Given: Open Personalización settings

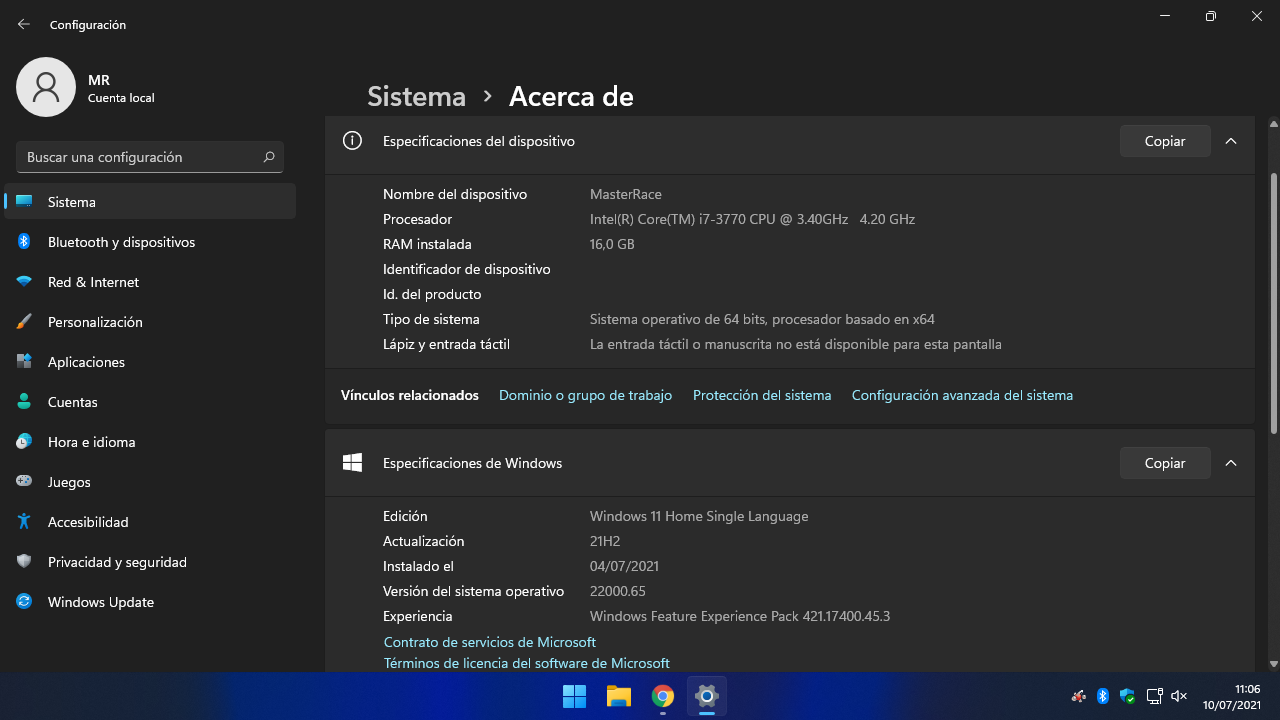Looking at the screenshot, I should click(x=97, y=322).
